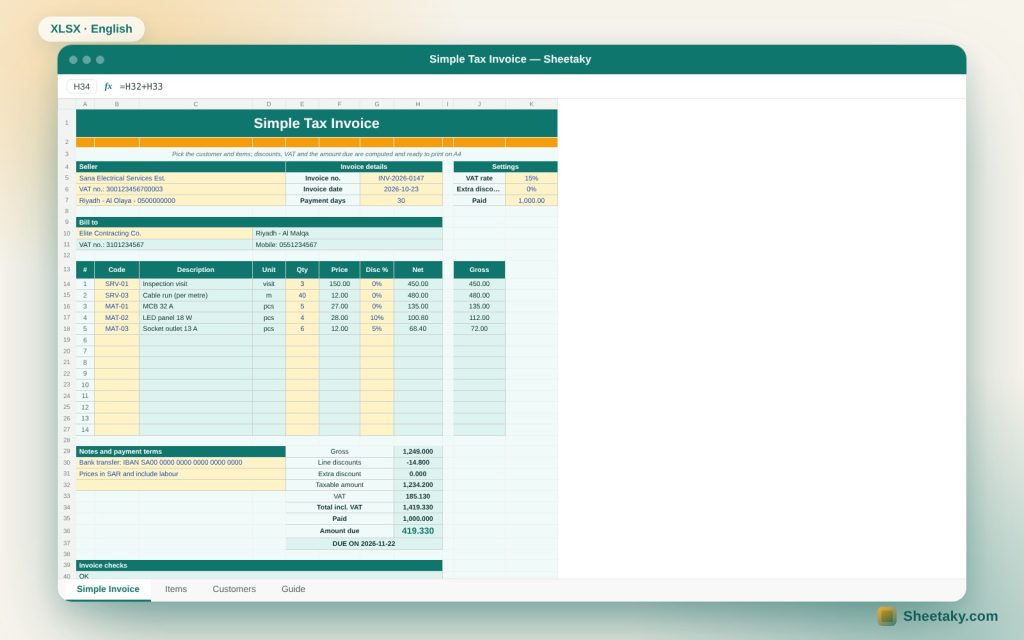Click the H34 cell reference box
Screen dimensions: 1024x640
click(82, 86)
